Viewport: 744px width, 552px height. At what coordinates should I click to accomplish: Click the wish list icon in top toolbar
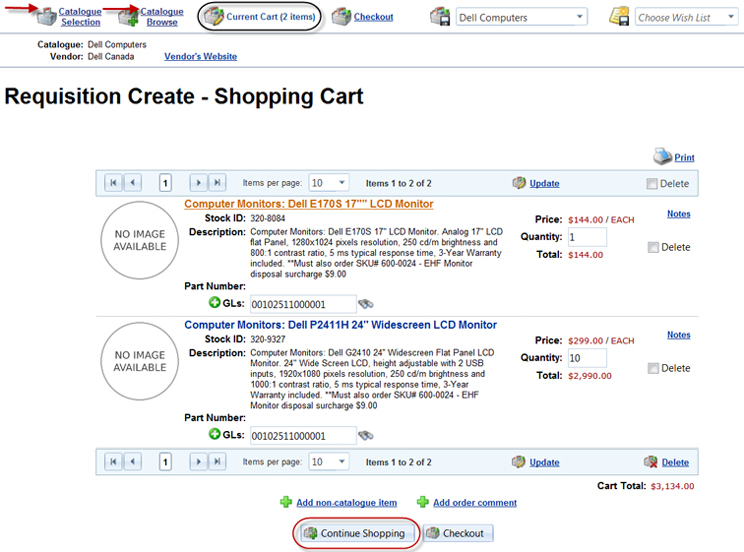click(x=619, y=17)
